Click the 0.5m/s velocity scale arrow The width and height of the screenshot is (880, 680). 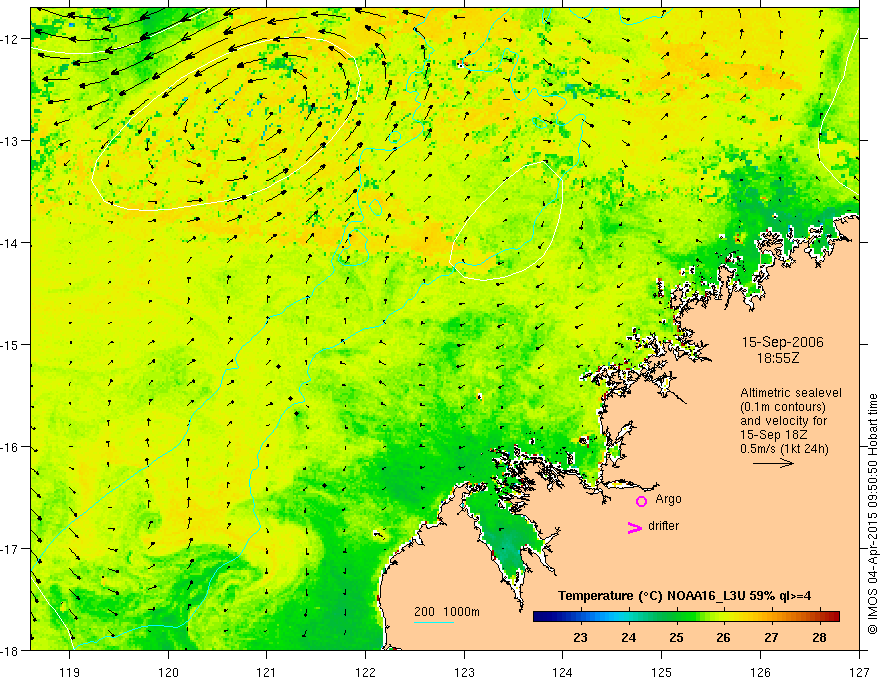pyautogui.click(x=773, y=463)
